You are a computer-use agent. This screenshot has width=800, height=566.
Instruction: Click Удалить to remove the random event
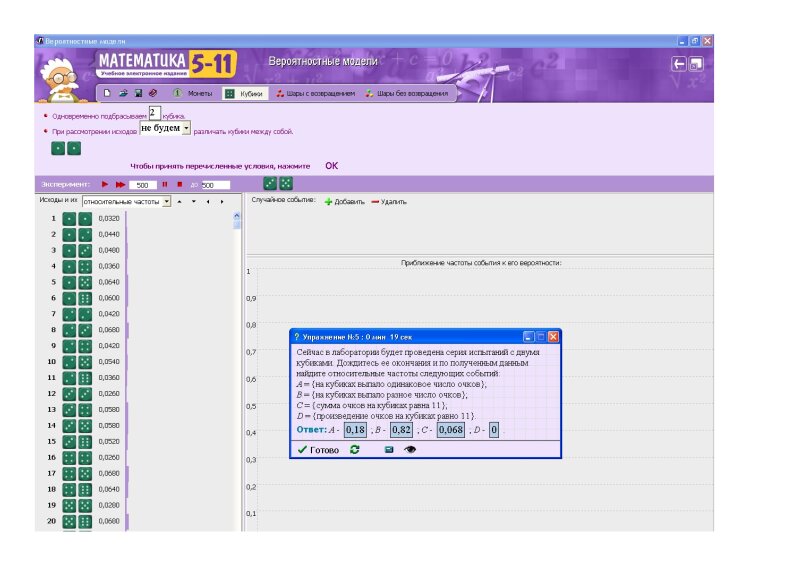coord(389,201)
